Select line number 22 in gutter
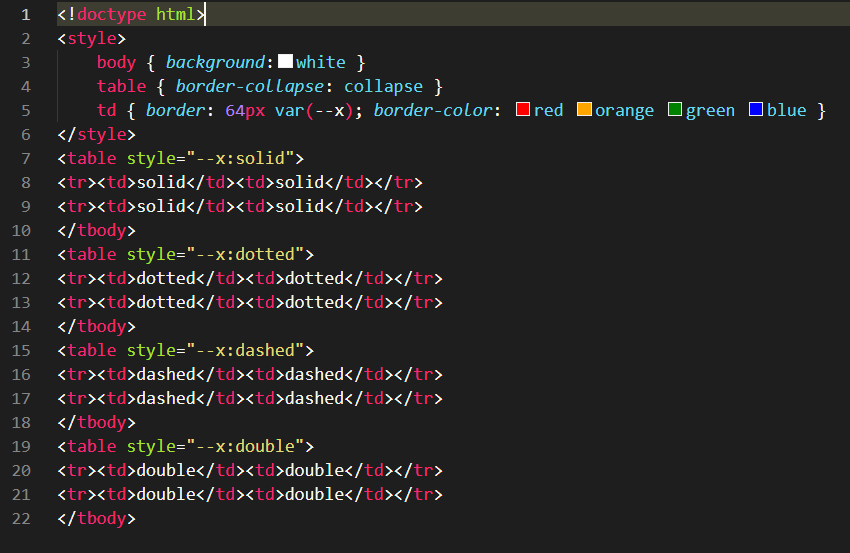The image size is (850, 553). (21, 518)
